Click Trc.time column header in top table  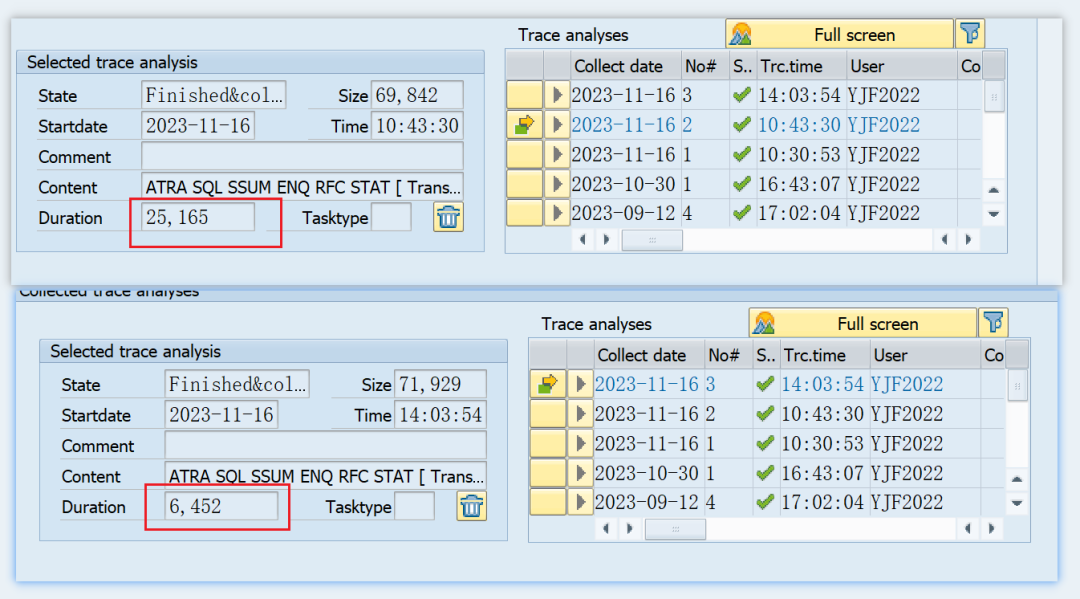(801, 66)
